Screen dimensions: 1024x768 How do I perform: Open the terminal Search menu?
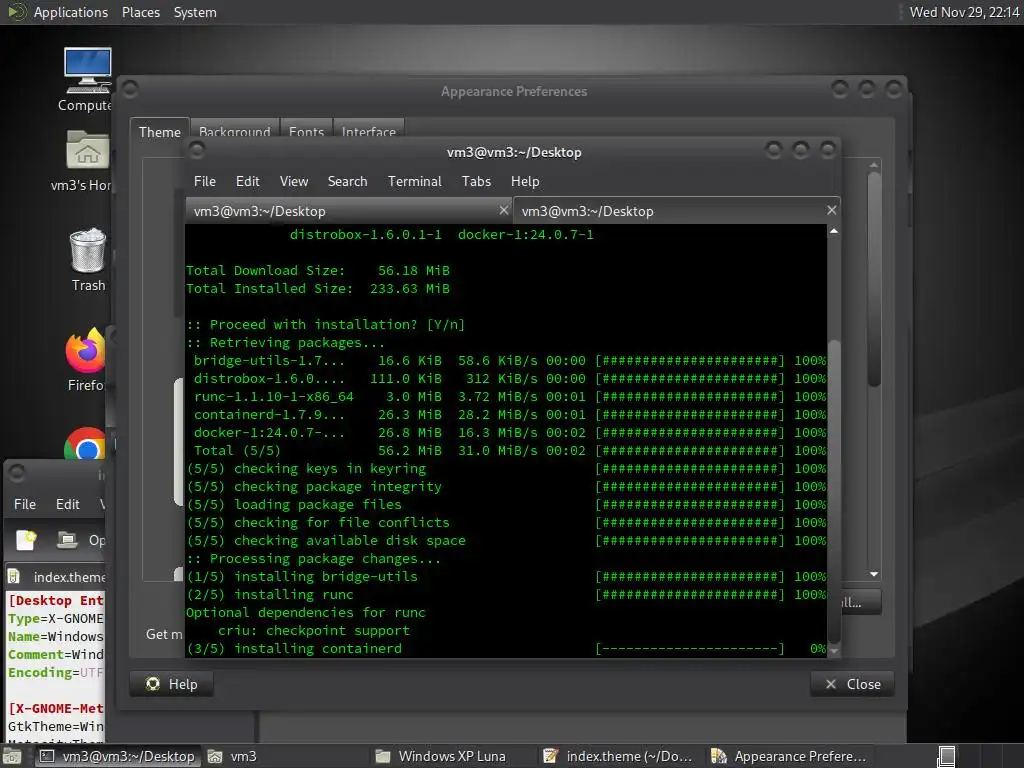pos(347,181)
